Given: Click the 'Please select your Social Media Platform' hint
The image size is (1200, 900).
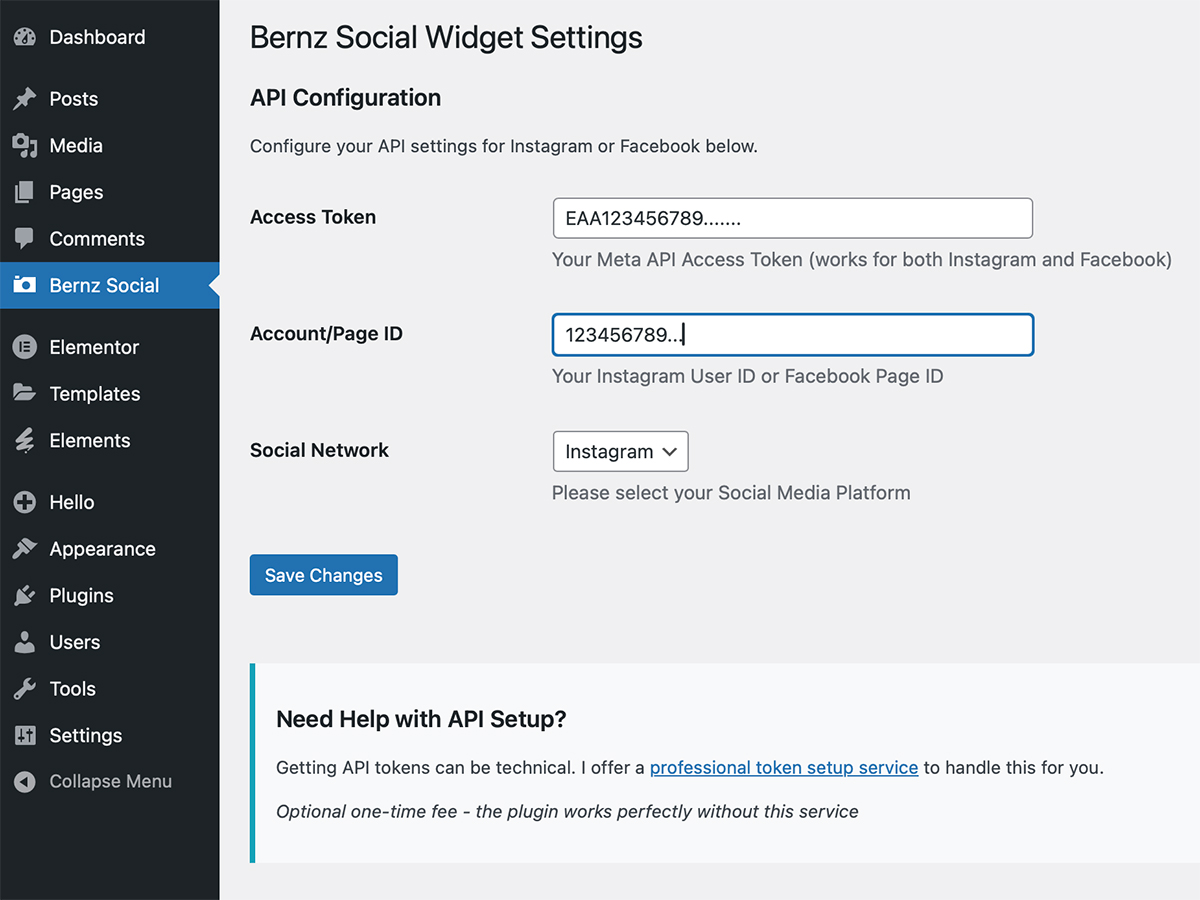Looking at the screenshot, I should pos(731,493).
